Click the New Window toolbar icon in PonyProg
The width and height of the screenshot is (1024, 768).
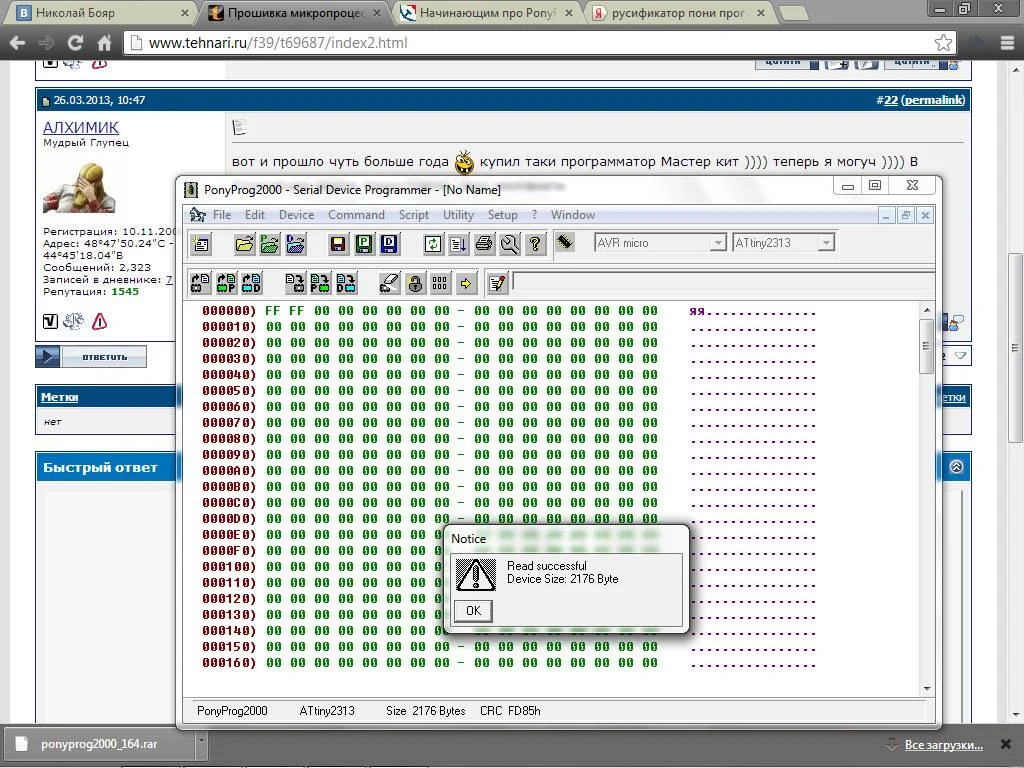[200, 244]
